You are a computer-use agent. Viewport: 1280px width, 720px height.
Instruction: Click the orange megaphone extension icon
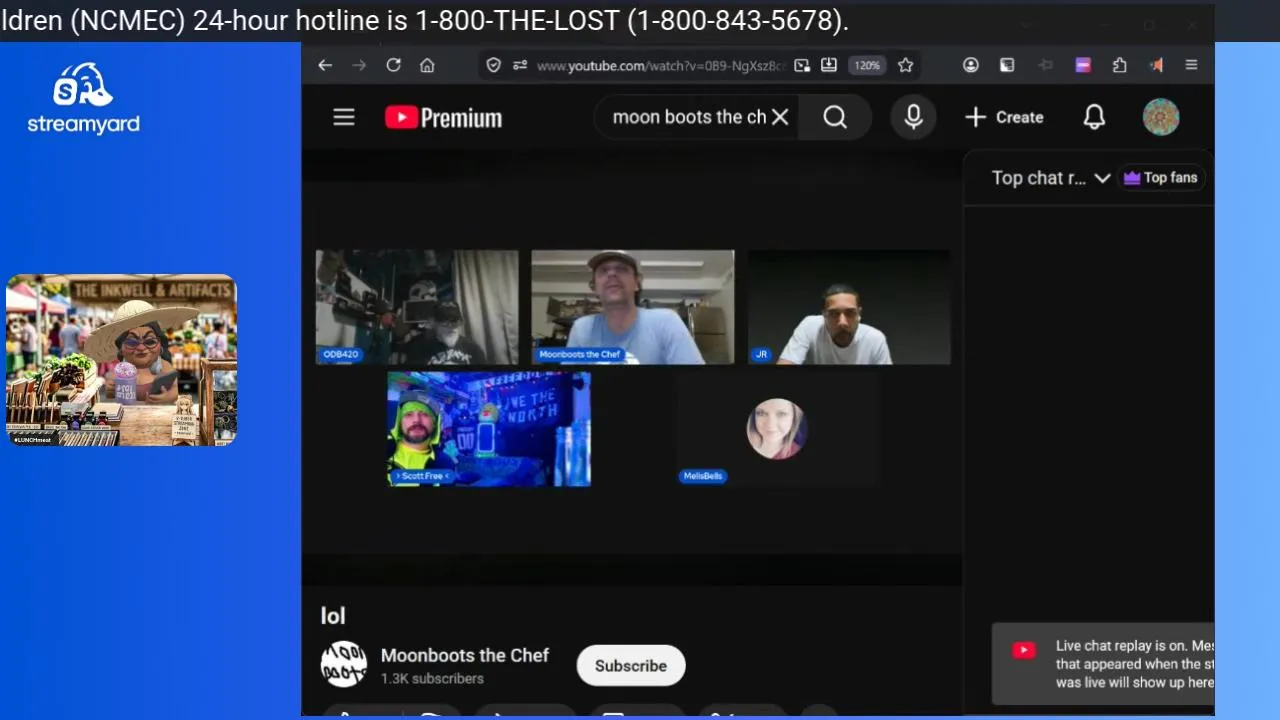1156,65
